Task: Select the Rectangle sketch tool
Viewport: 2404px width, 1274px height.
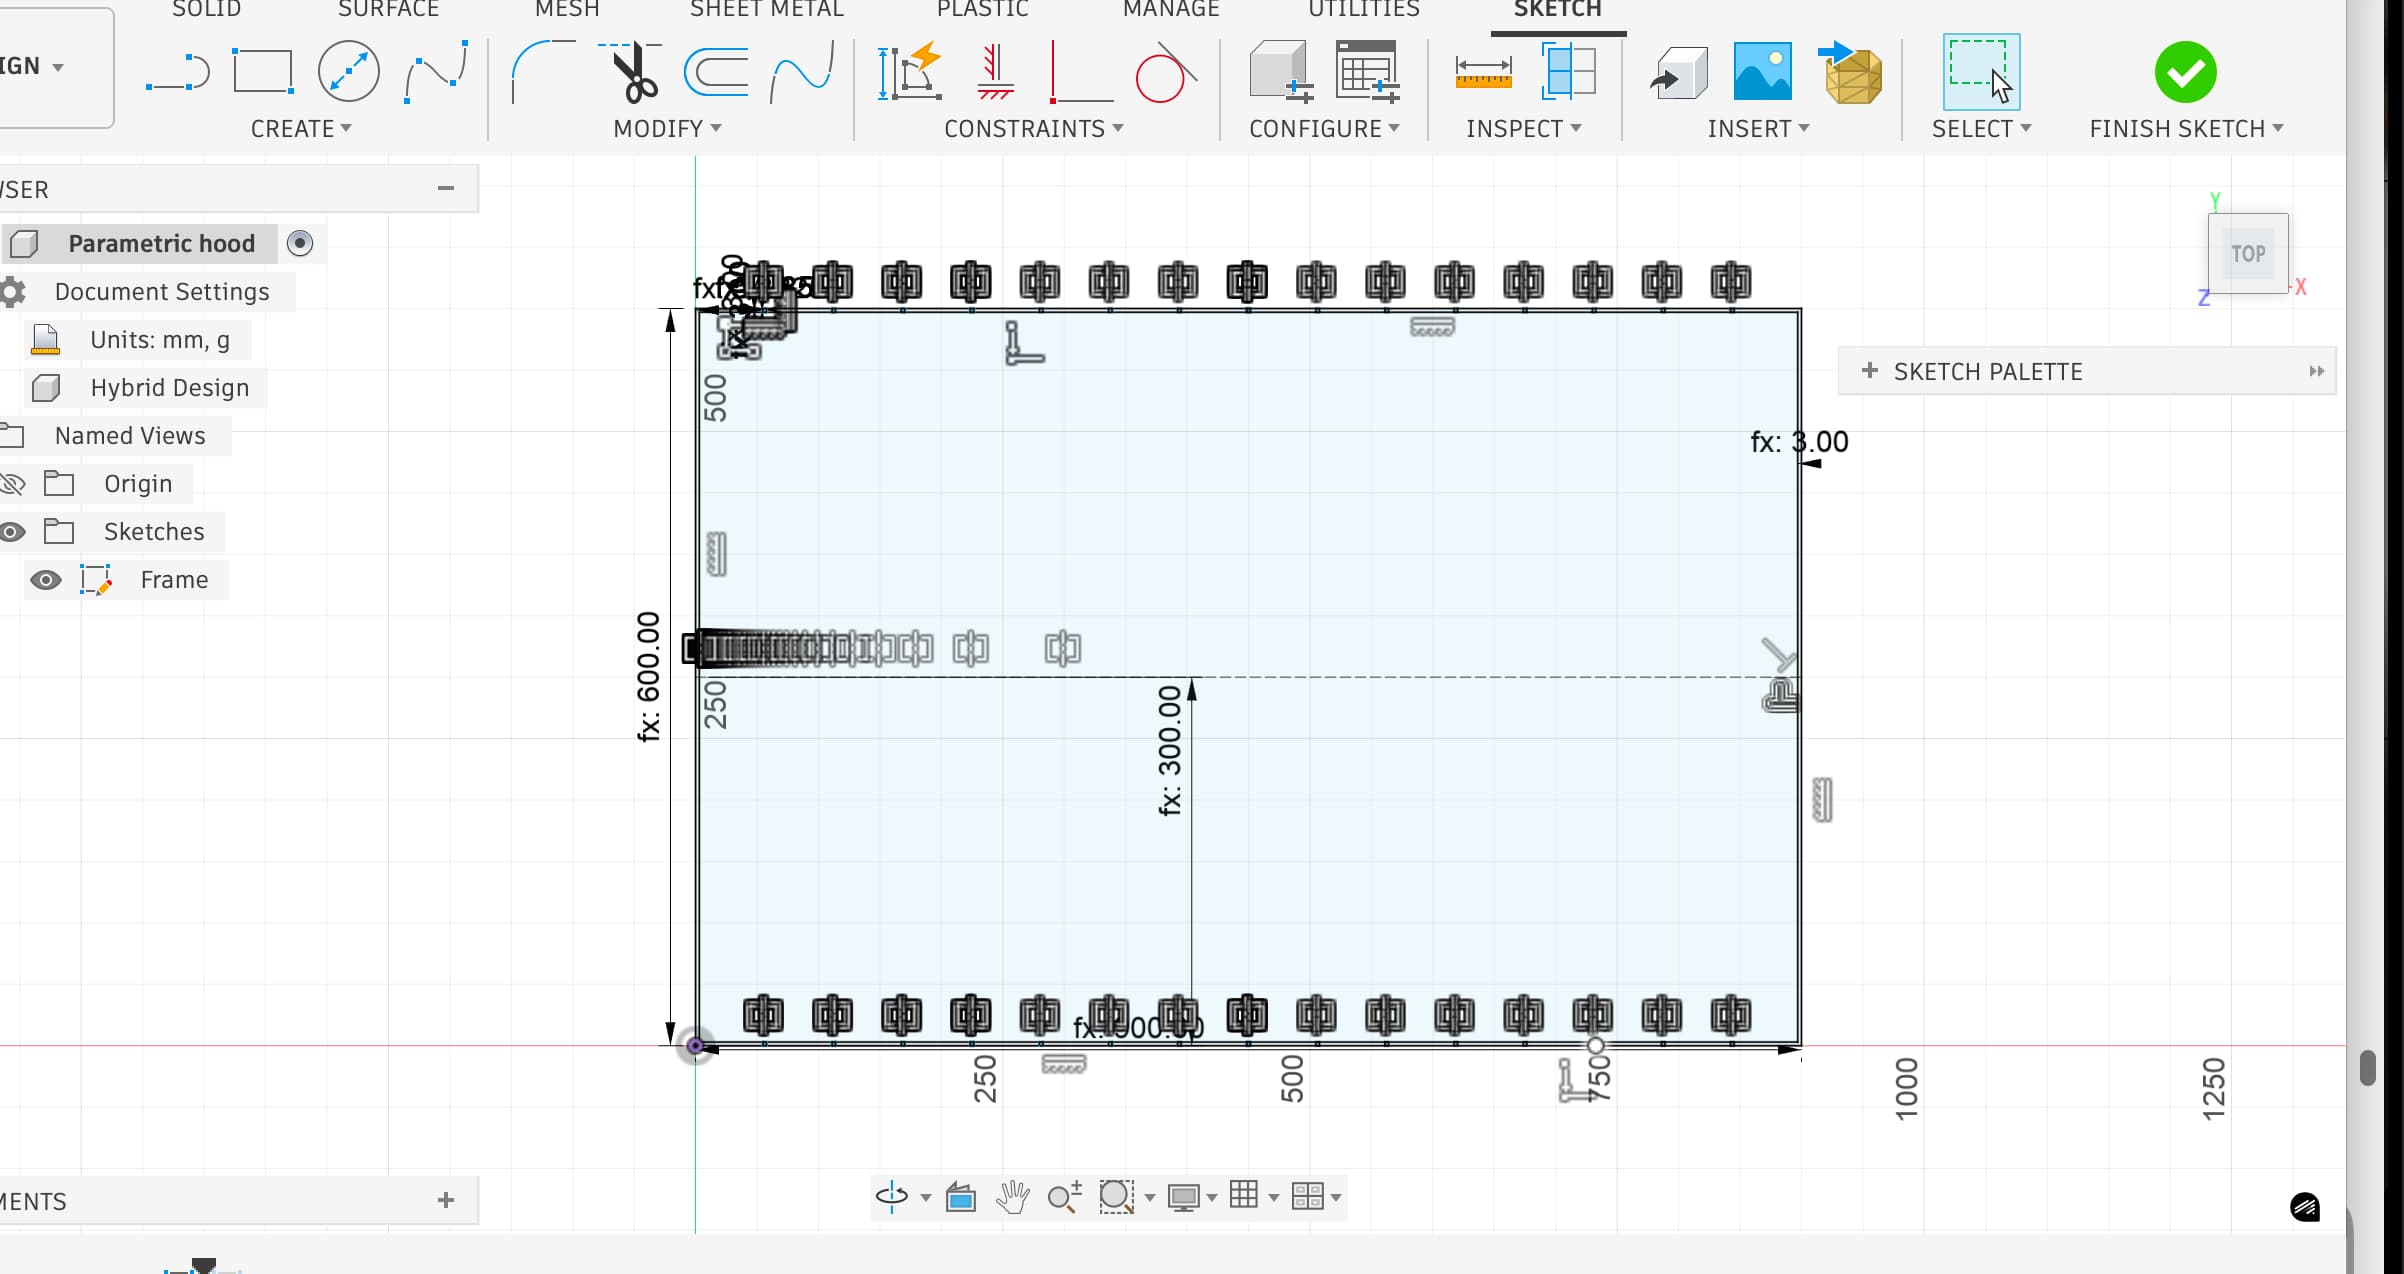Action: [262, 72]
